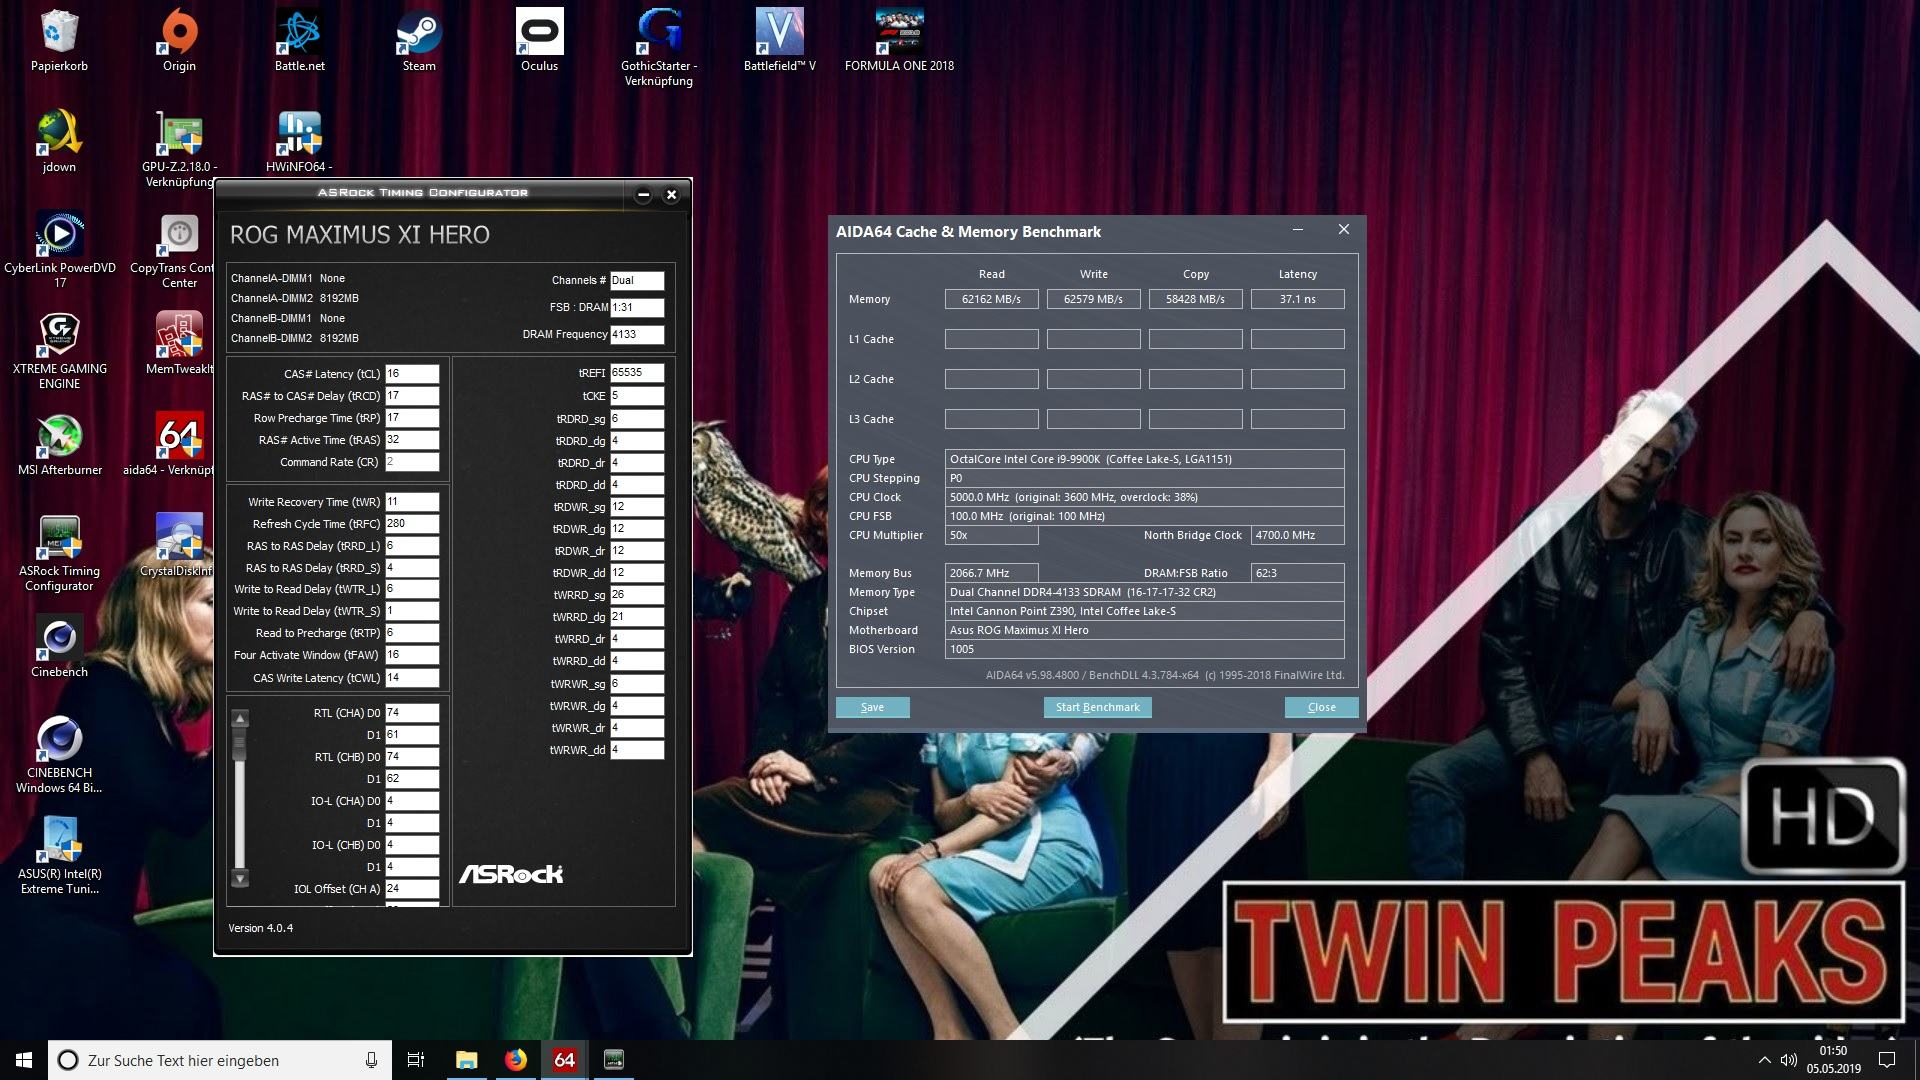Click the BIOS Version 1005 value
Viewport: 1920px width, 1080px height.
(1144, 649)
